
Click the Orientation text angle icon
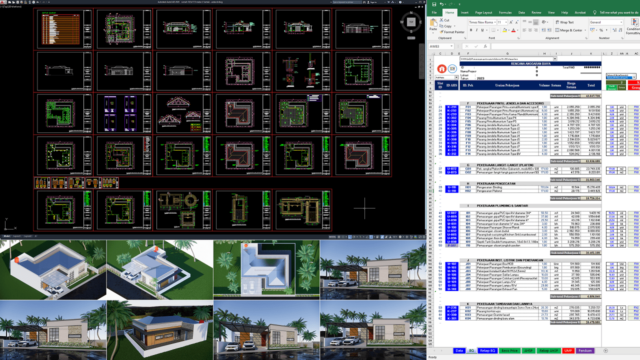click(x=544, y=22)
